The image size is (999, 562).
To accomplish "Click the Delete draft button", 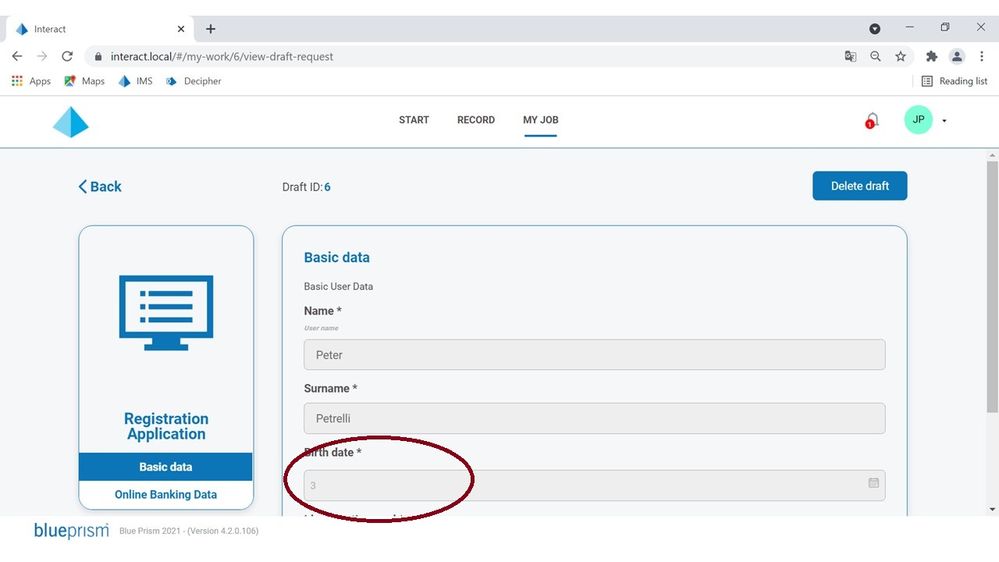I will pos(859,186).
